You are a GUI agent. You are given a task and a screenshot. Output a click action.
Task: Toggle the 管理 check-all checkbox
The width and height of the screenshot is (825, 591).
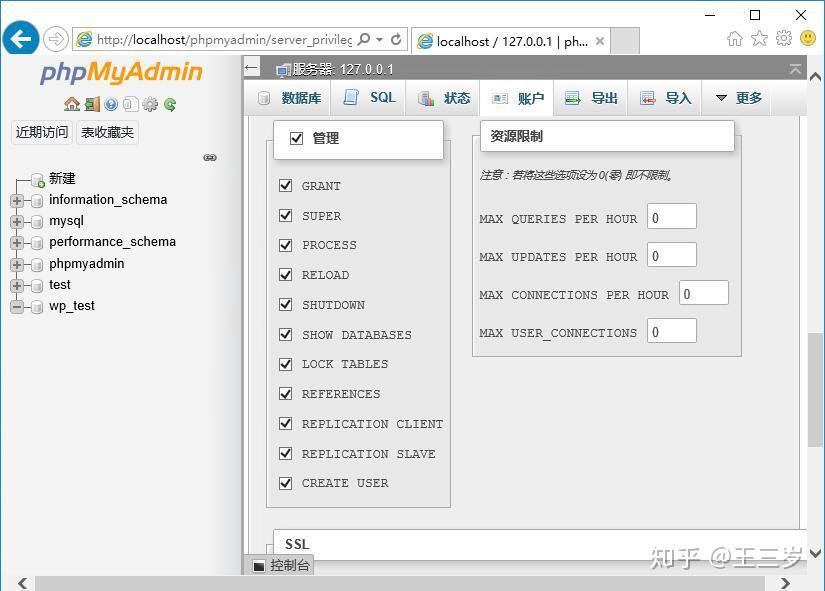(296, 138)
